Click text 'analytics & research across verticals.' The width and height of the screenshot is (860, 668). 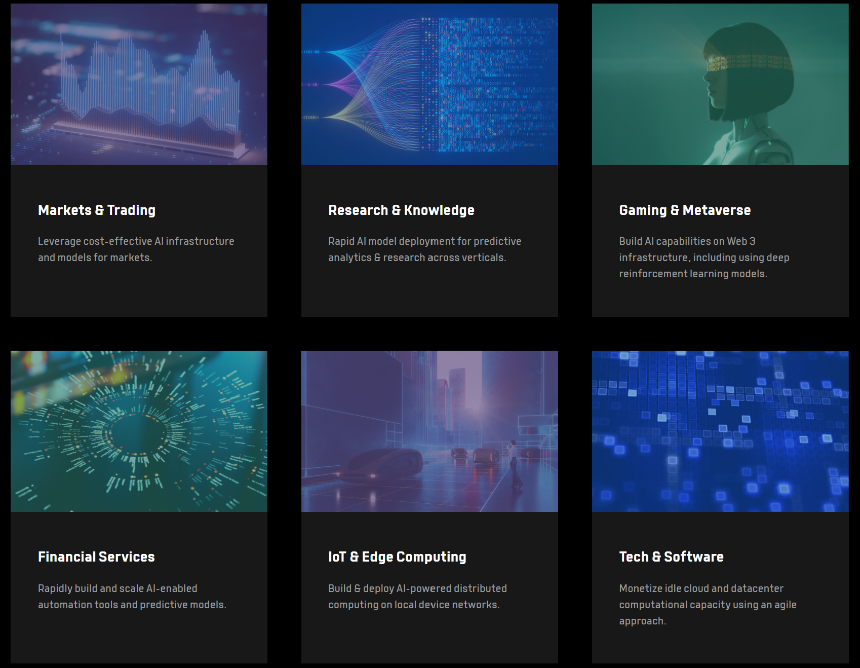pyautogui.click(x=417, y=257)
